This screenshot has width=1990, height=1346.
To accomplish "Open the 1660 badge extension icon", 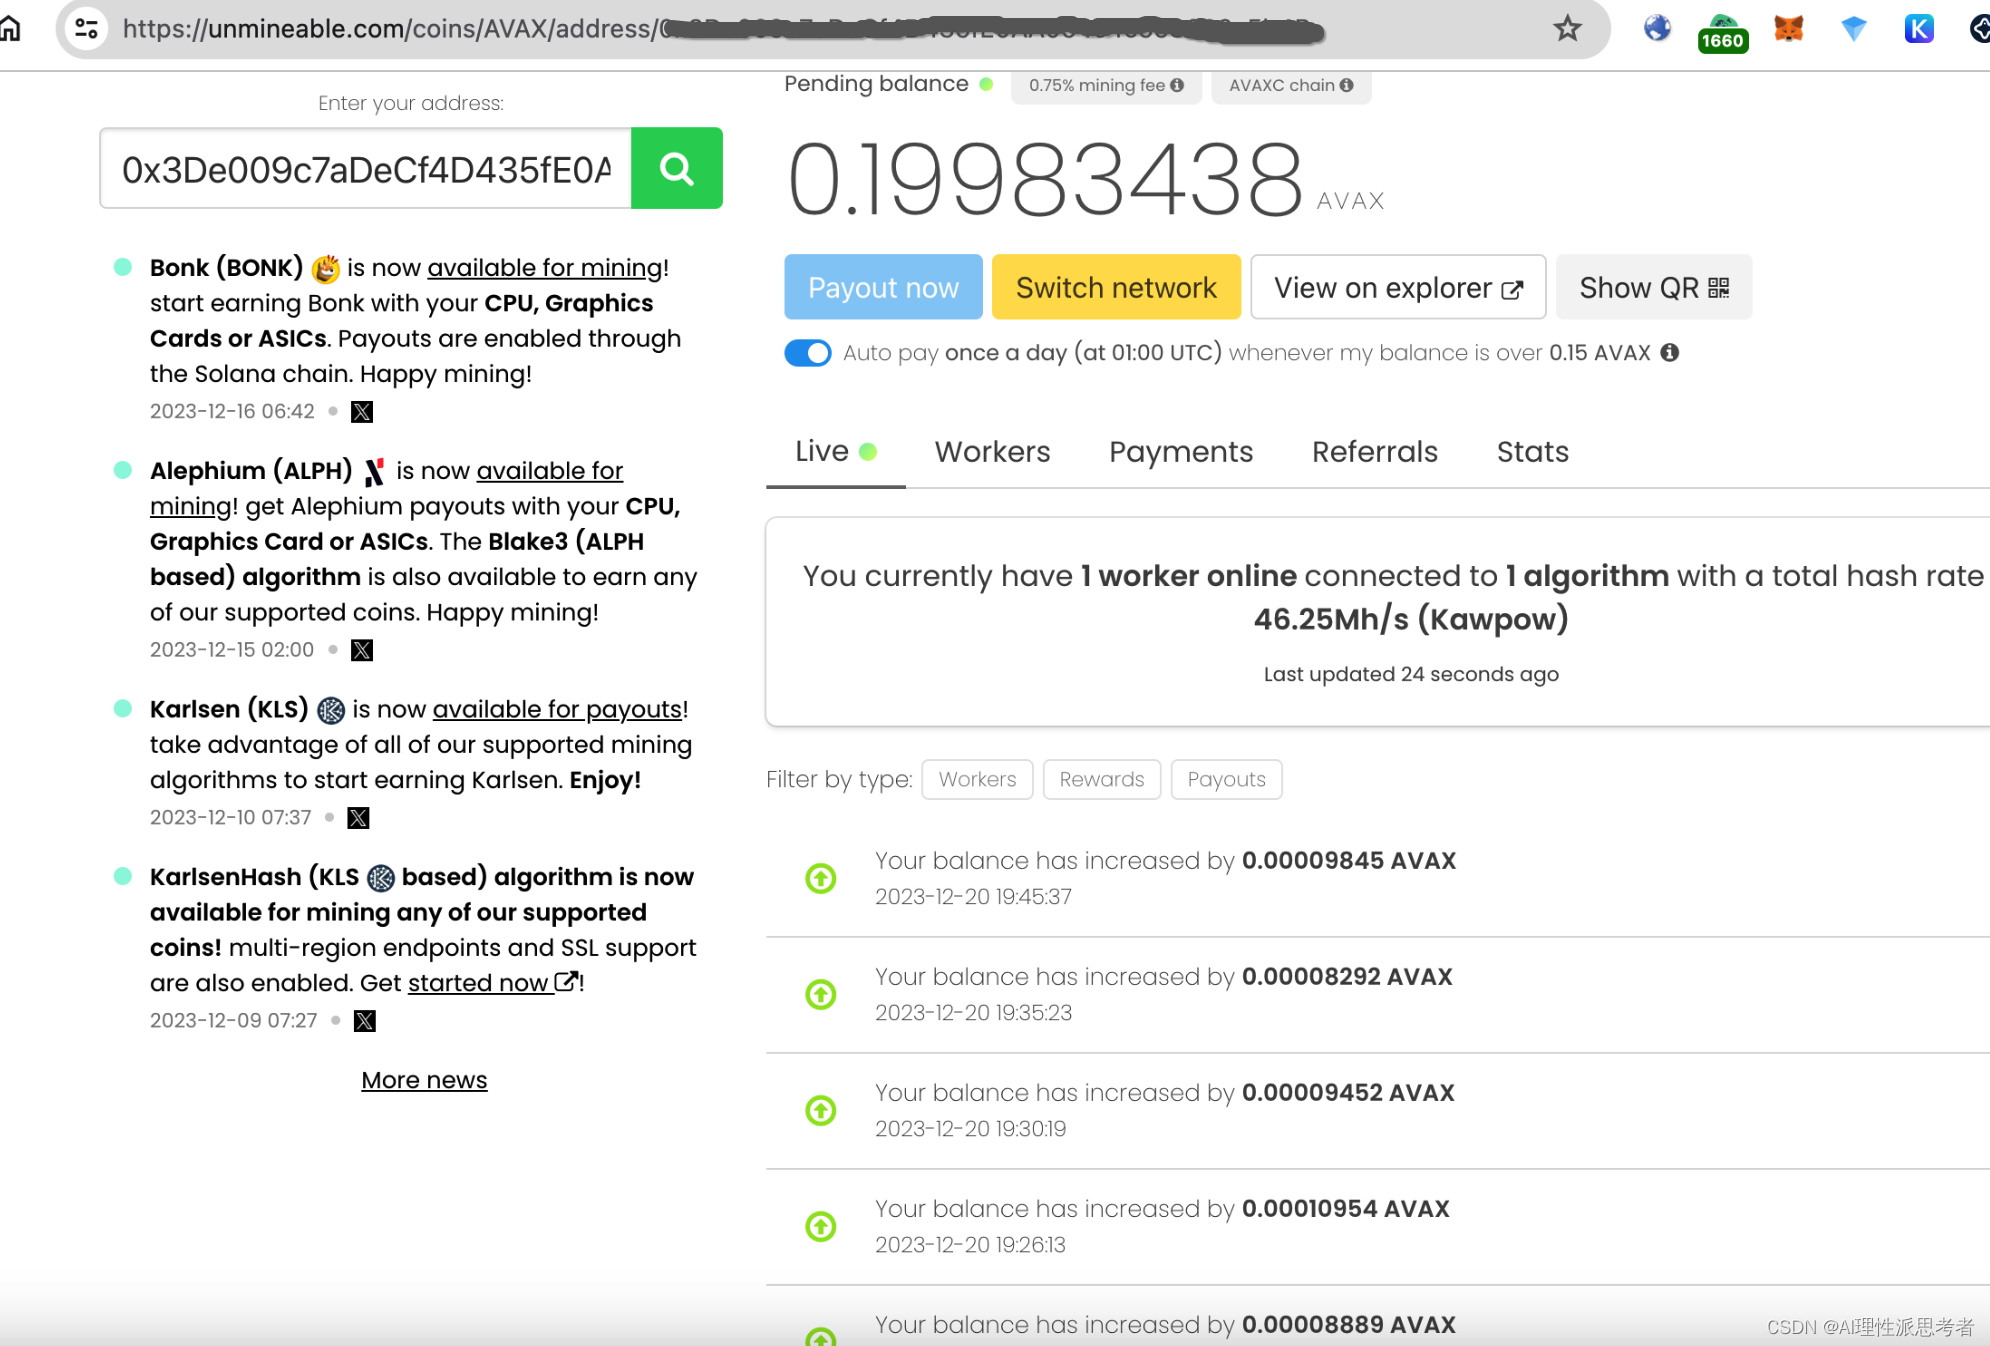I will 1722,32.
